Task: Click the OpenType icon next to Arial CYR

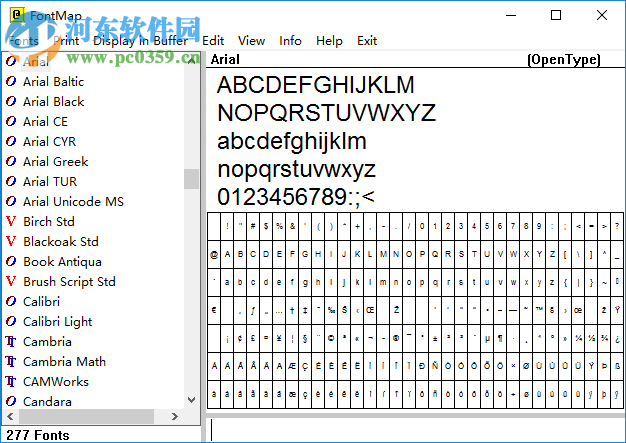Action: coord(11,141)
